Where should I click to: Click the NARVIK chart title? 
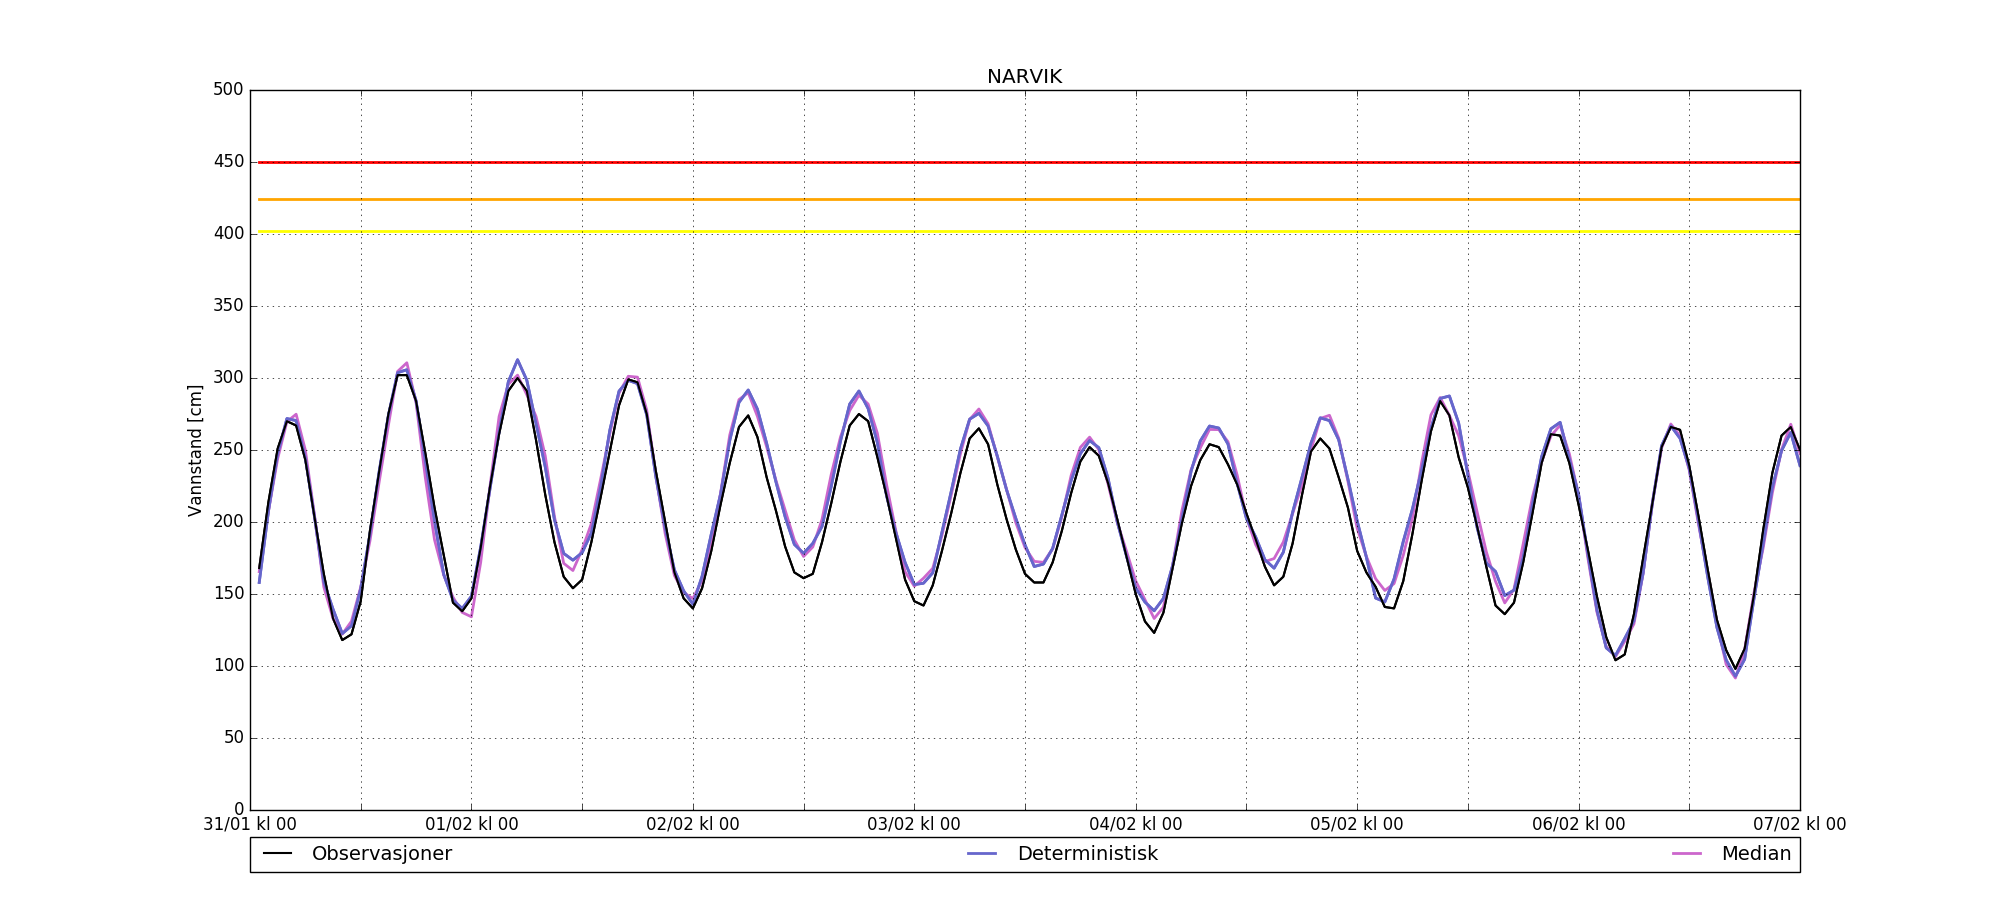[1024, 77]
